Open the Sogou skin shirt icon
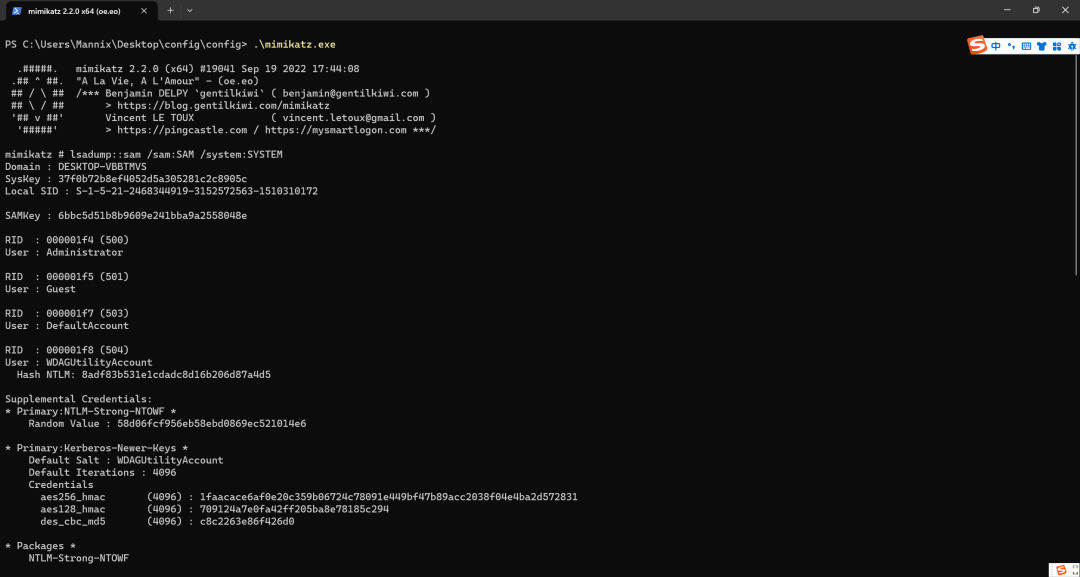This screenshot has width=1080, height=577. pyautogui.click(x=1041, y=46)
